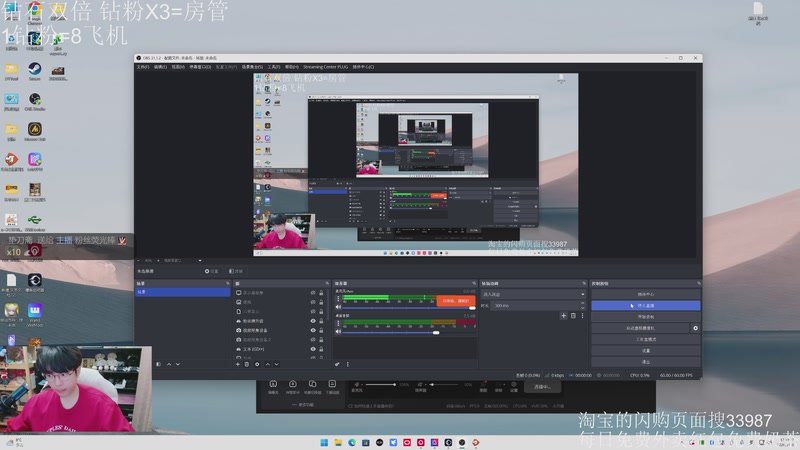
Task: Open the microphone channel three-dot options menu
Action: [x=338, y=299]
